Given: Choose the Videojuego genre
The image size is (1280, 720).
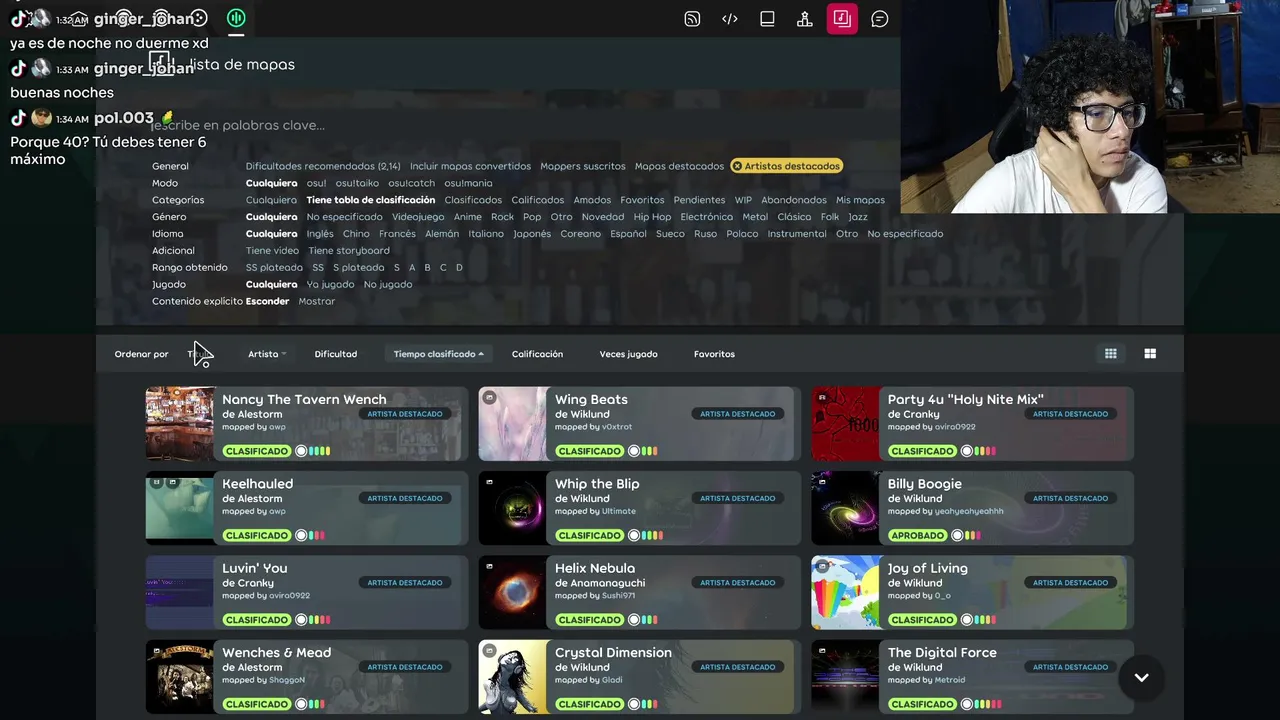Looking at the screenshot, I should tap(418, 217).
